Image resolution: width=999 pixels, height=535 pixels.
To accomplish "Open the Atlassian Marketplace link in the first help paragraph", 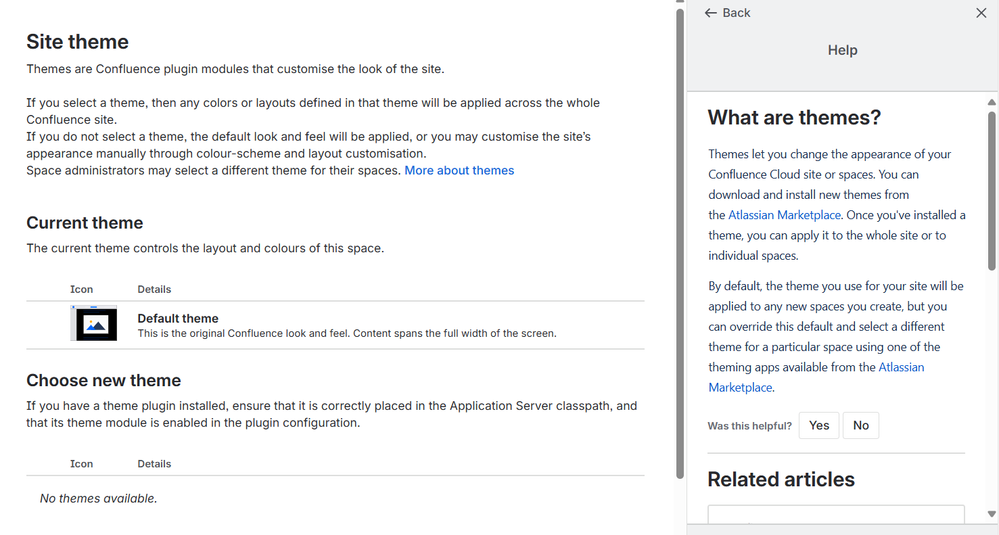I will (784, 215).
